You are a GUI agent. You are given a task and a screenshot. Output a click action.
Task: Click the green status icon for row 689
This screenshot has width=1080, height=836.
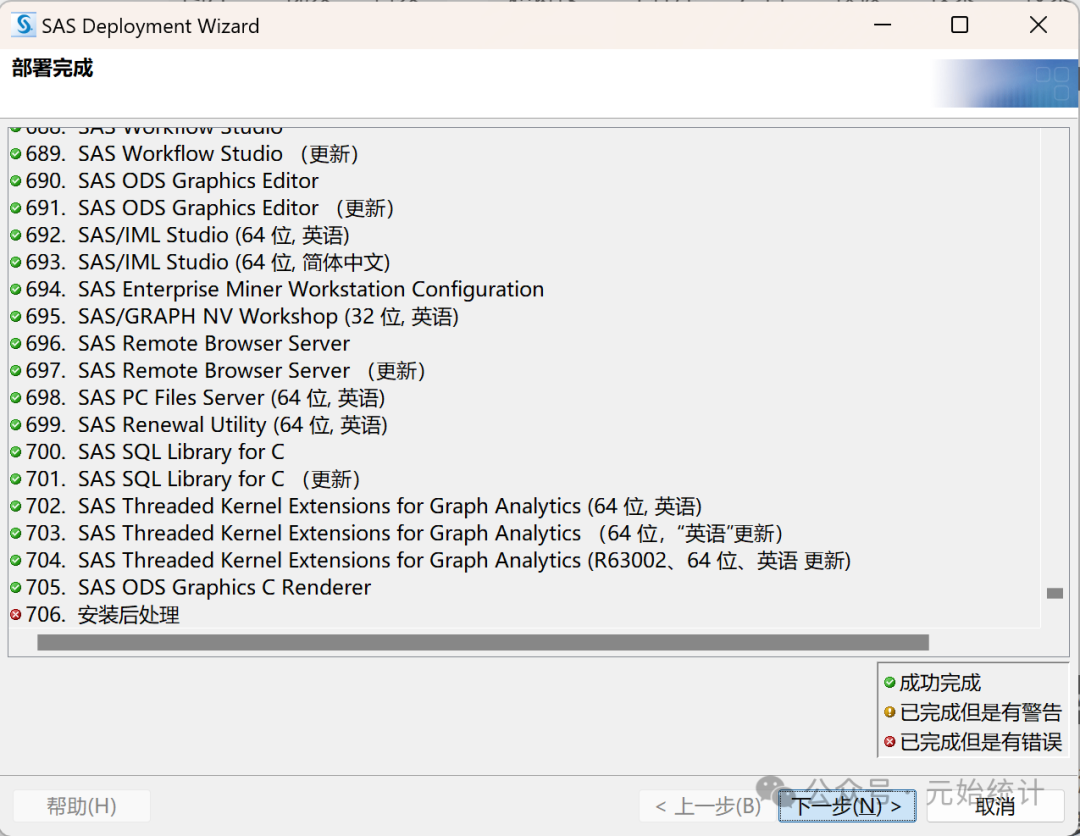pyautogui.click(x=16, y=154)
